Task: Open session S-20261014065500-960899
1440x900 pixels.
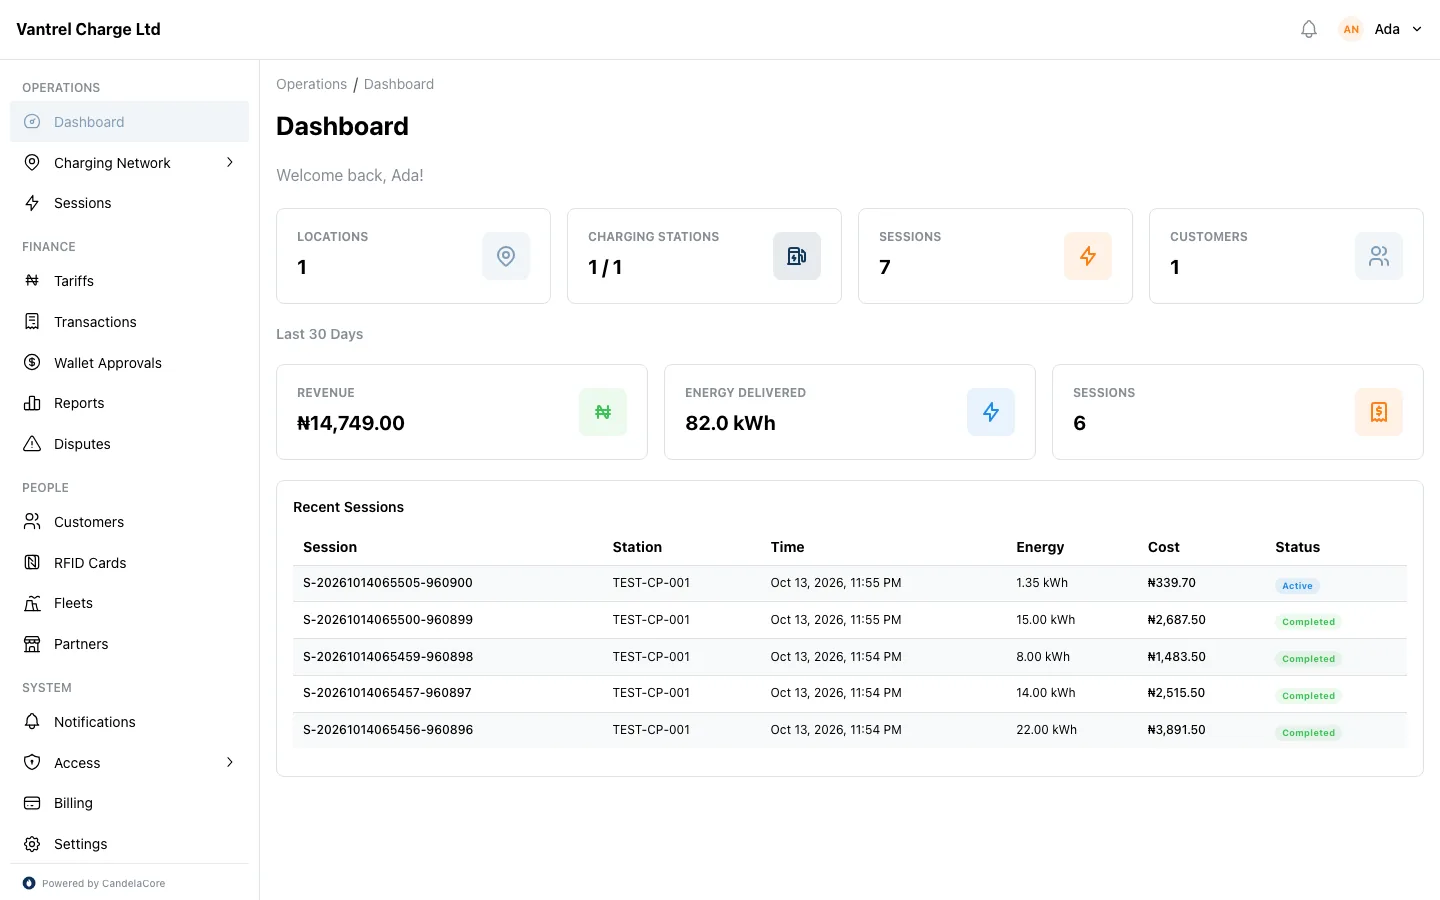Action: pyautogui.click(x=388, y=620)
